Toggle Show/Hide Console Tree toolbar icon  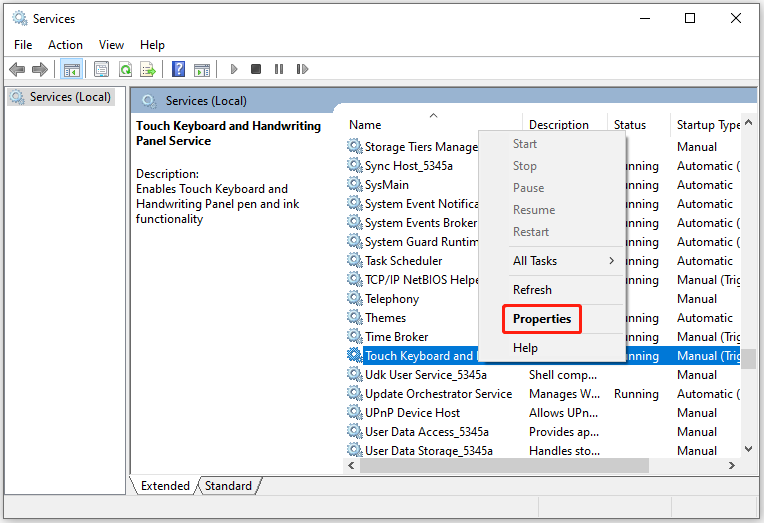[x=71, y=69]
